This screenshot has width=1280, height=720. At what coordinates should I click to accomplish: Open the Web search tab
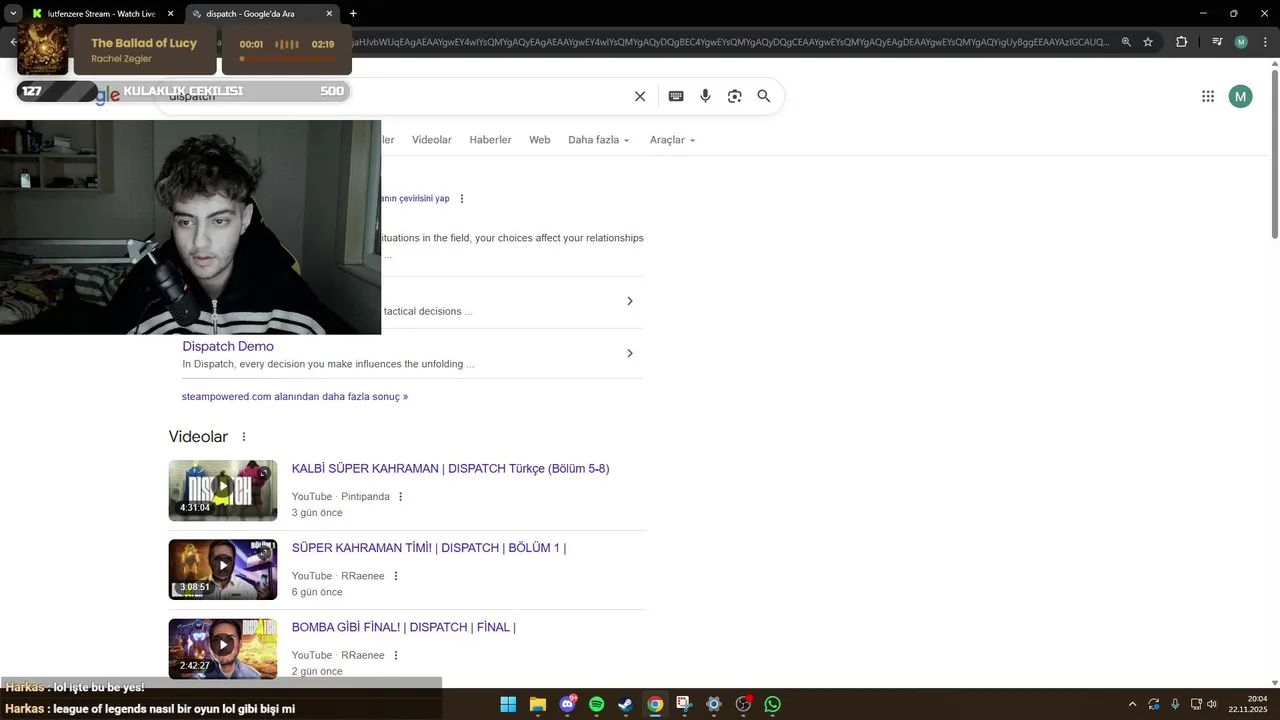(x=540, y=140)
